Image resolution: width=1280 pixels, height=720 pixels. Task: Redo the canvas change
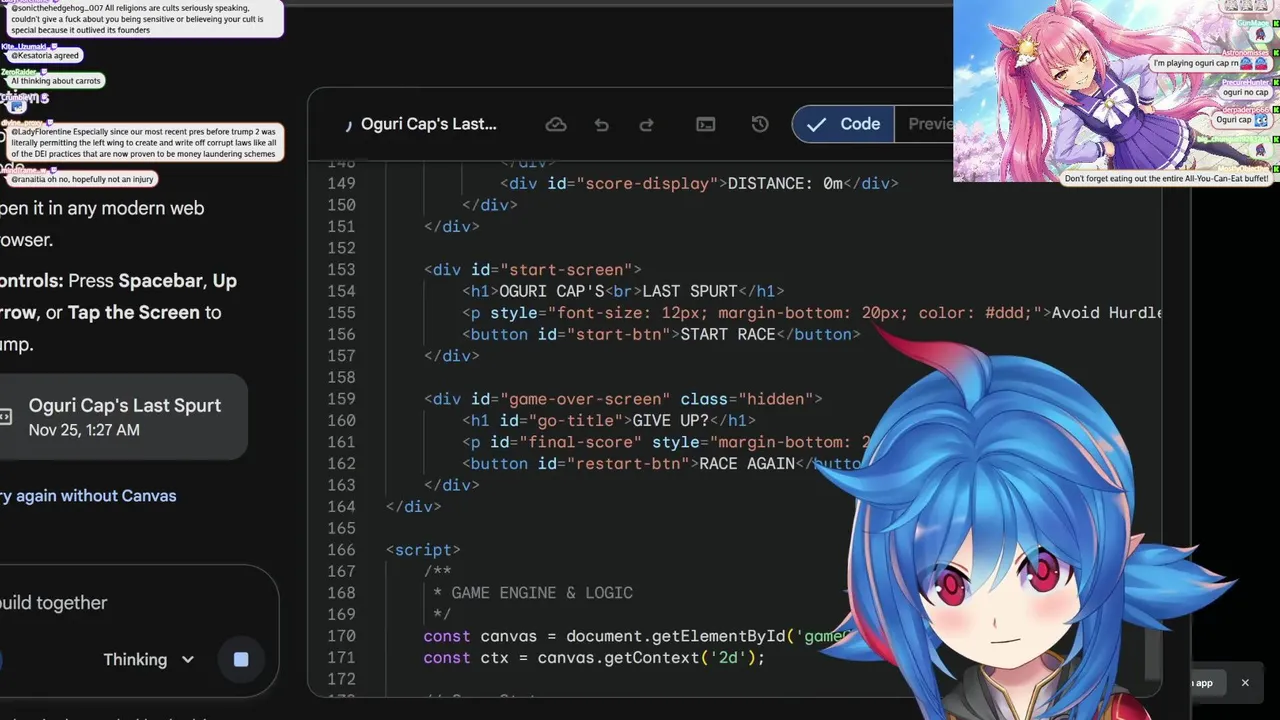[x=646, y=124]
